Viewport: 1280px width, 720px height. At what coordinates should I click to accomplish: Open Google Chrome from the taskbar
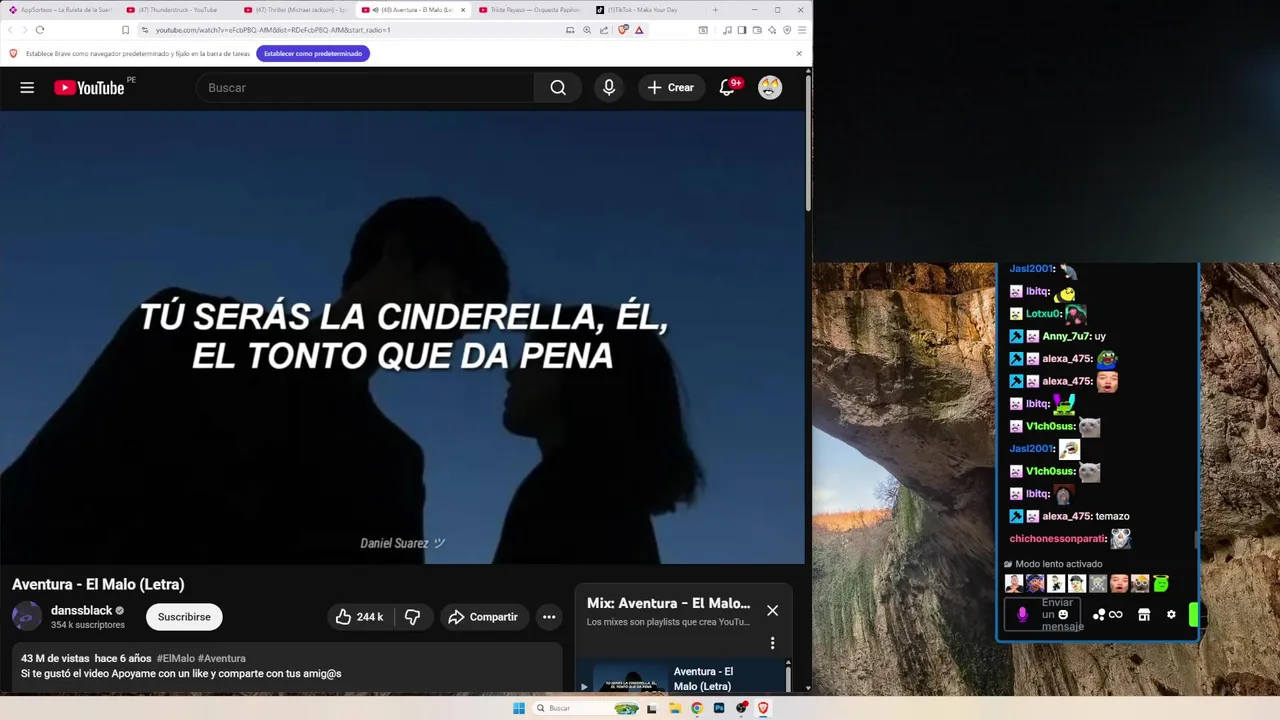(697, 708)
